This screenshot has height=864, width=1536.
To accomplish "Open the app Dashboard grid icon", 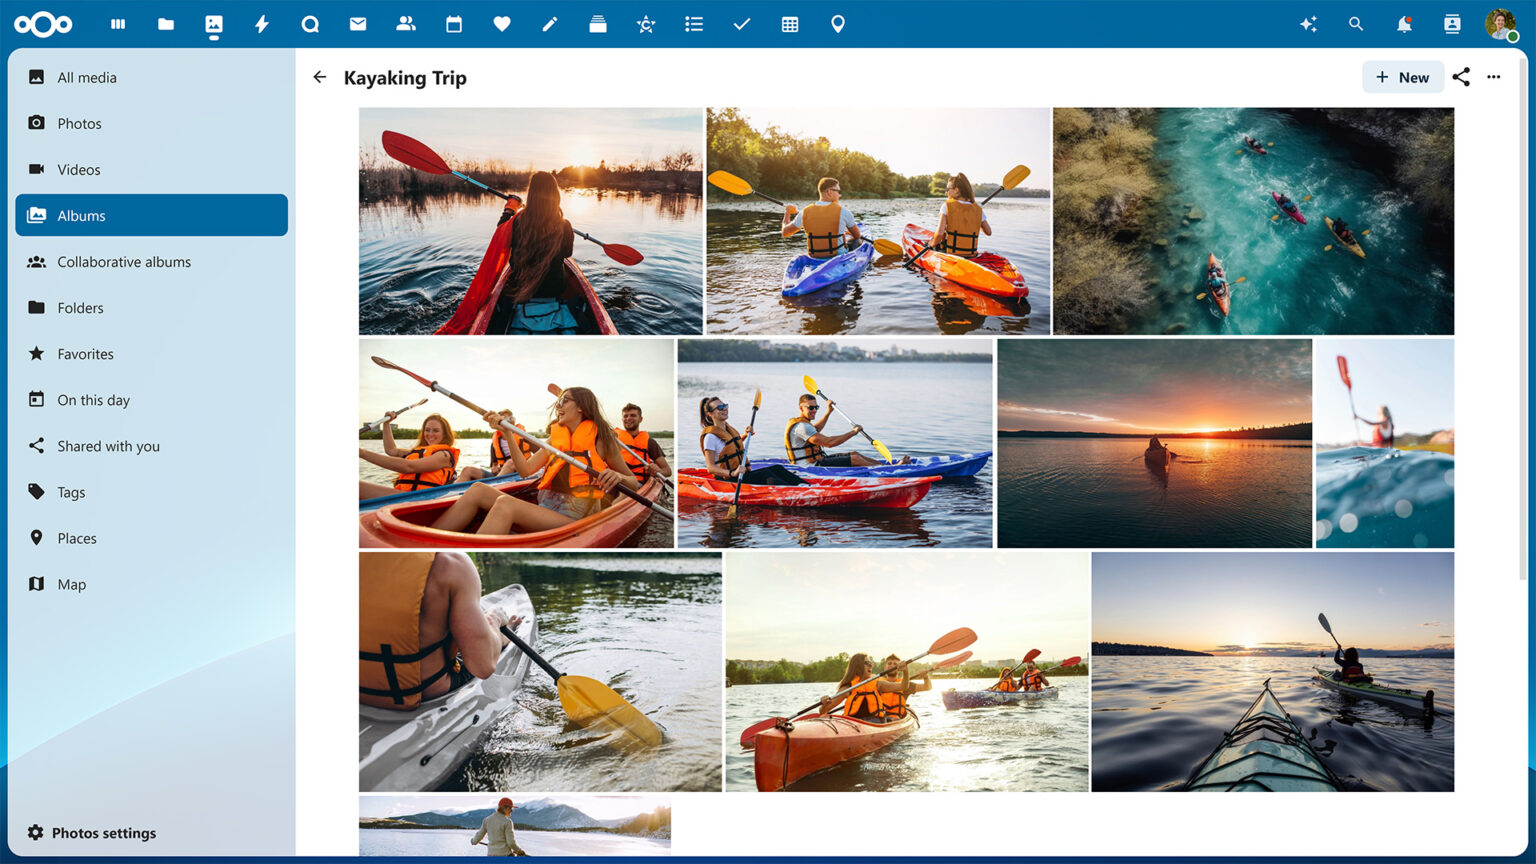I will (118, 24).
